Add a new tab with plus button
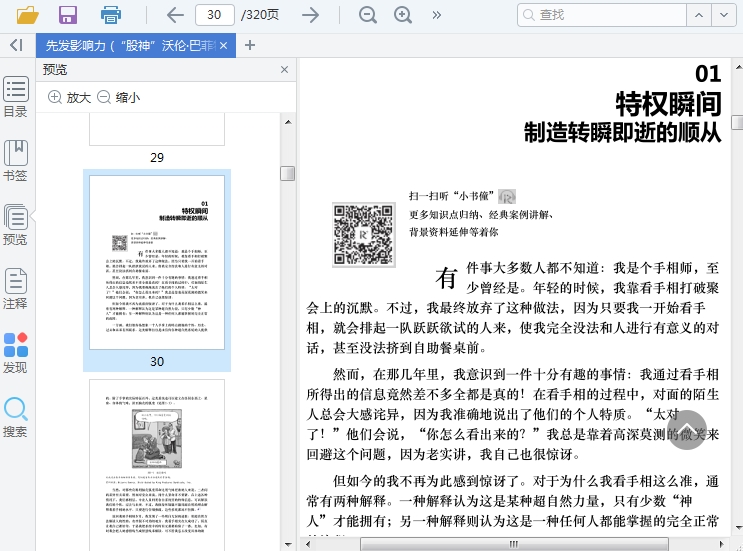The height and width of the screenshot is (551, 743). click(x=250, y=45)
